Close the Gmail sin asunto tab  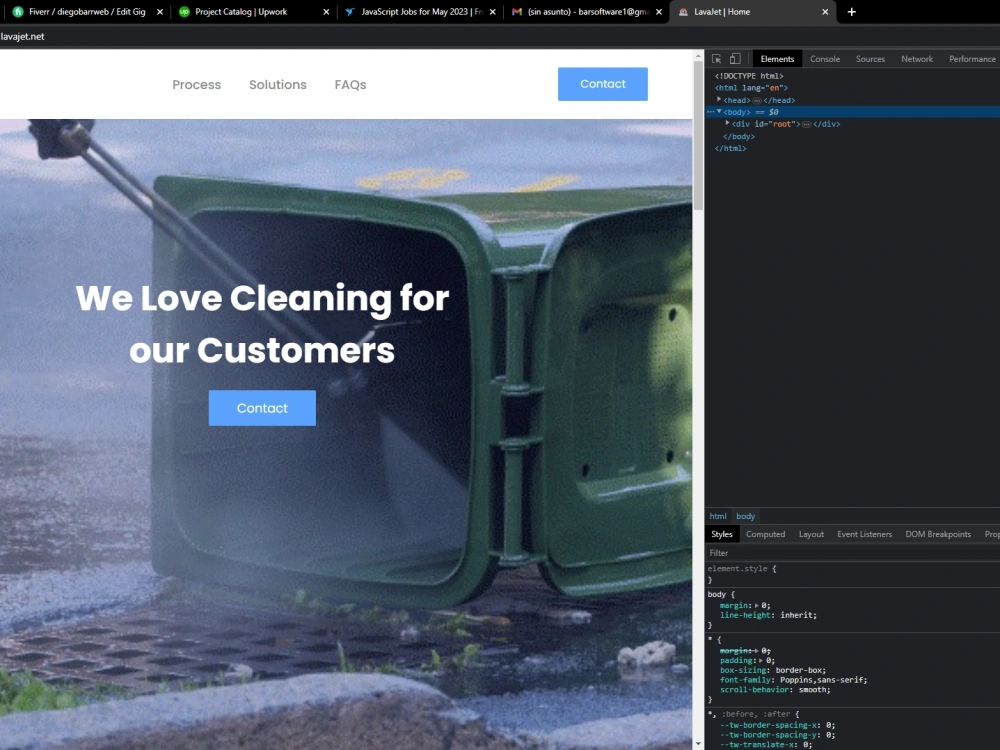tap(659, 11)
